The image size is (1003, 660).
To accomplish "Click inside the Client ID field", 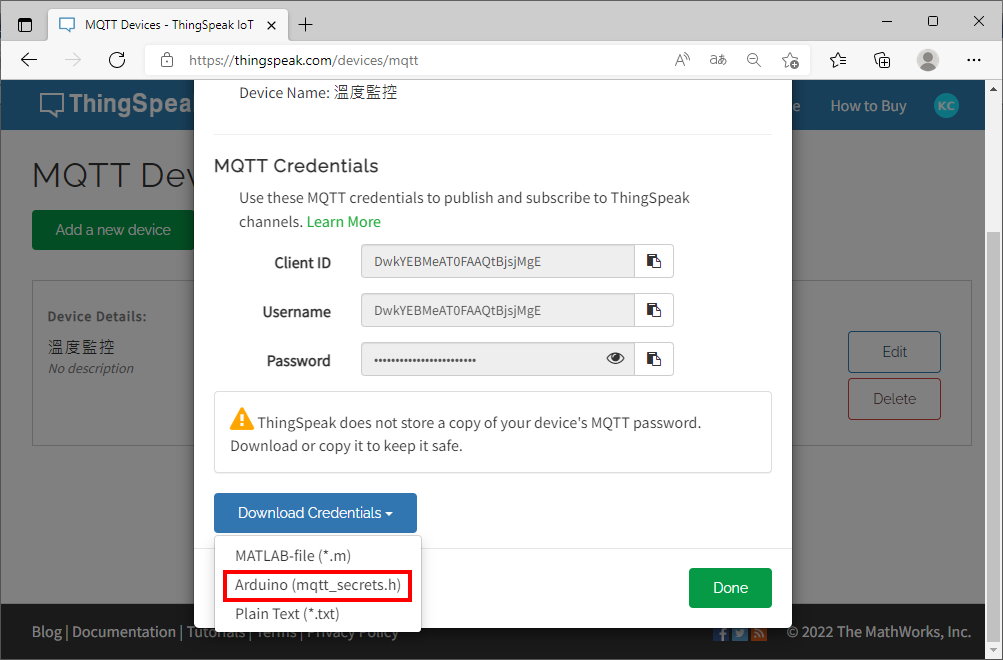I will click(498, 261).
